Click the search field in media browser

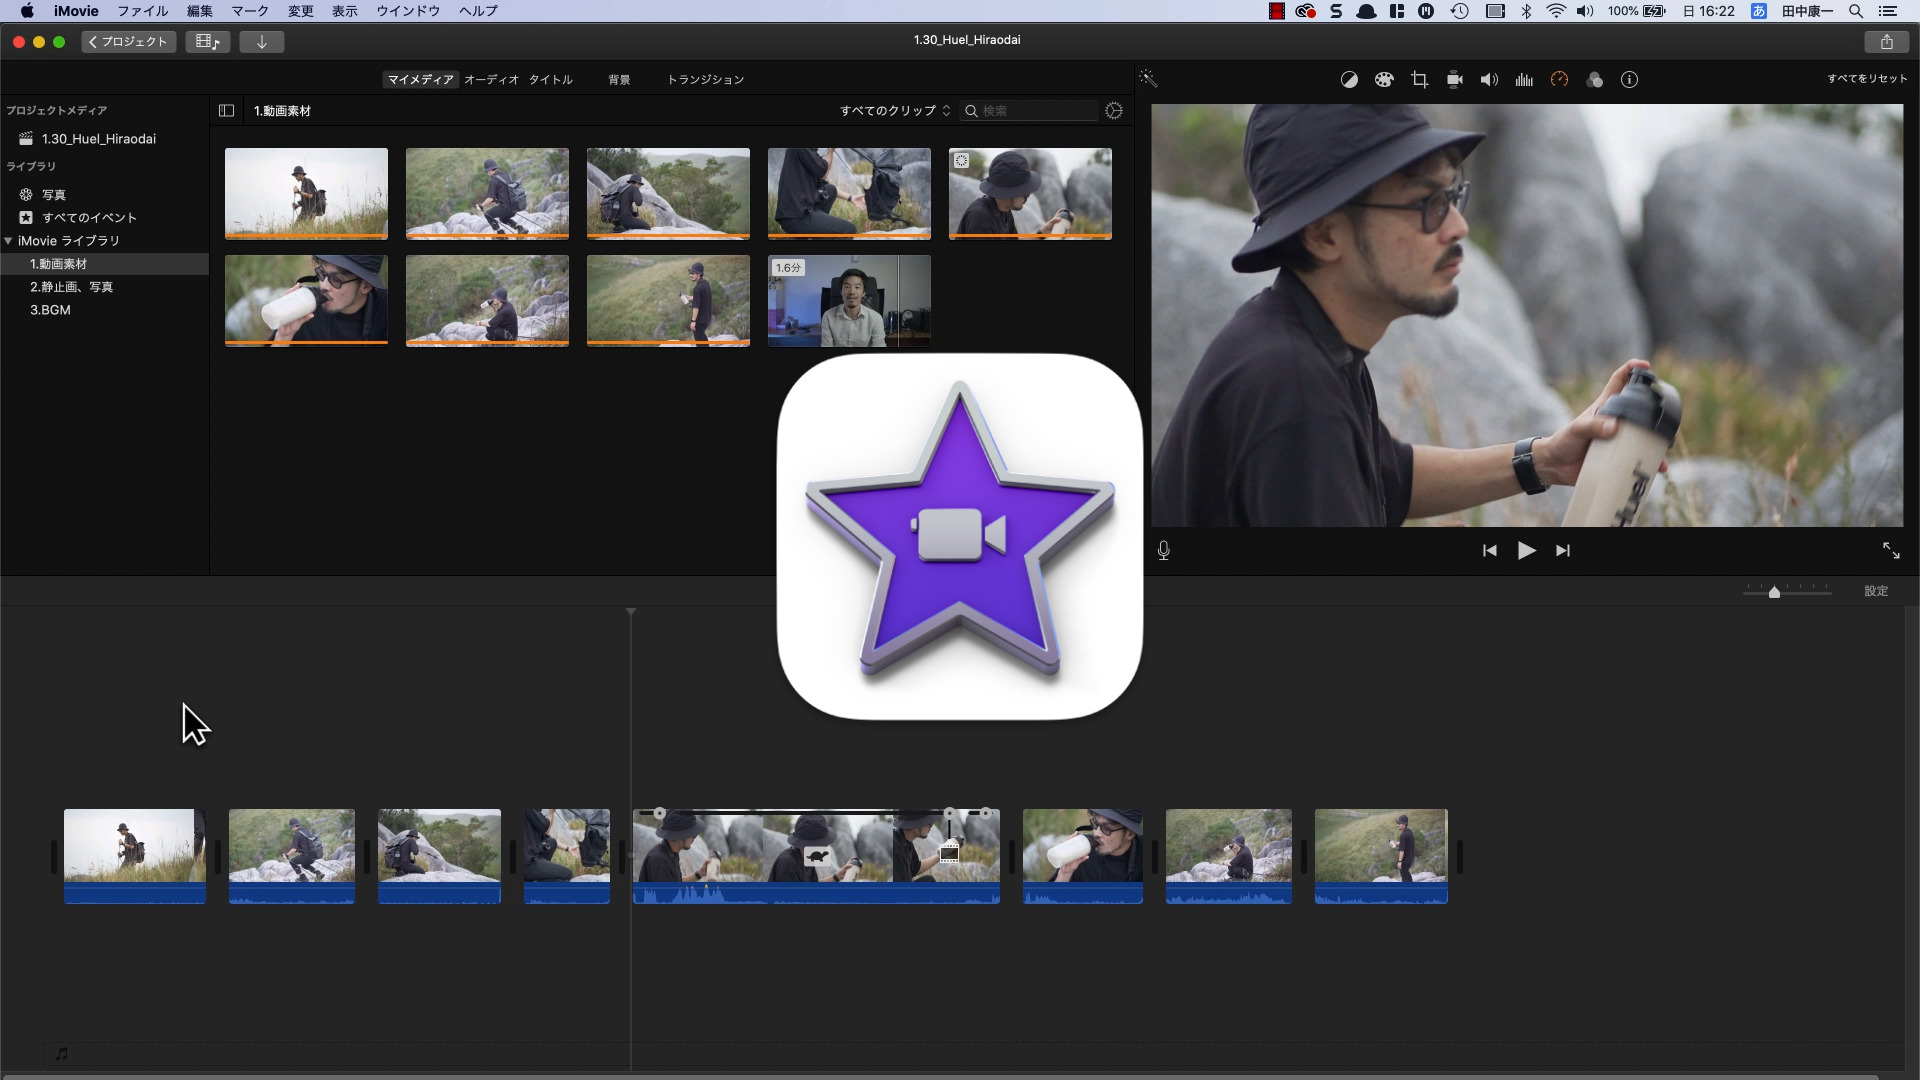point(1029,111)
